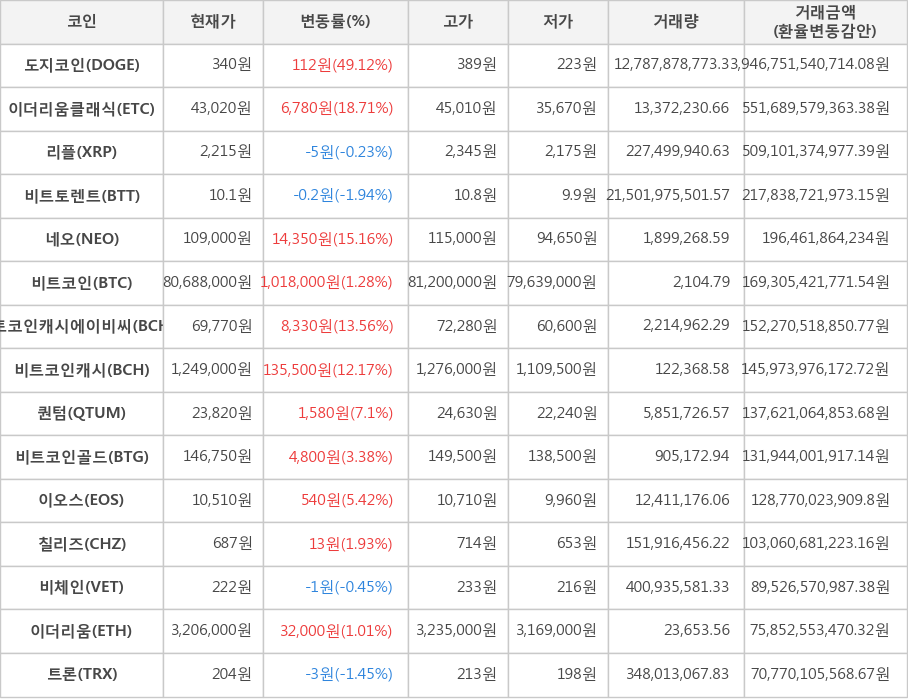Click the 거래금액 column header
The image size is (908, 700).
[825, 21]
